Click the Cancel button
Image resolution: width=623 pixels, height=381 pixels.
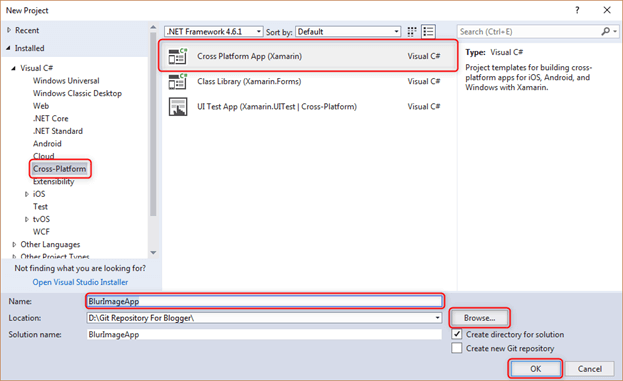(590, 369)
